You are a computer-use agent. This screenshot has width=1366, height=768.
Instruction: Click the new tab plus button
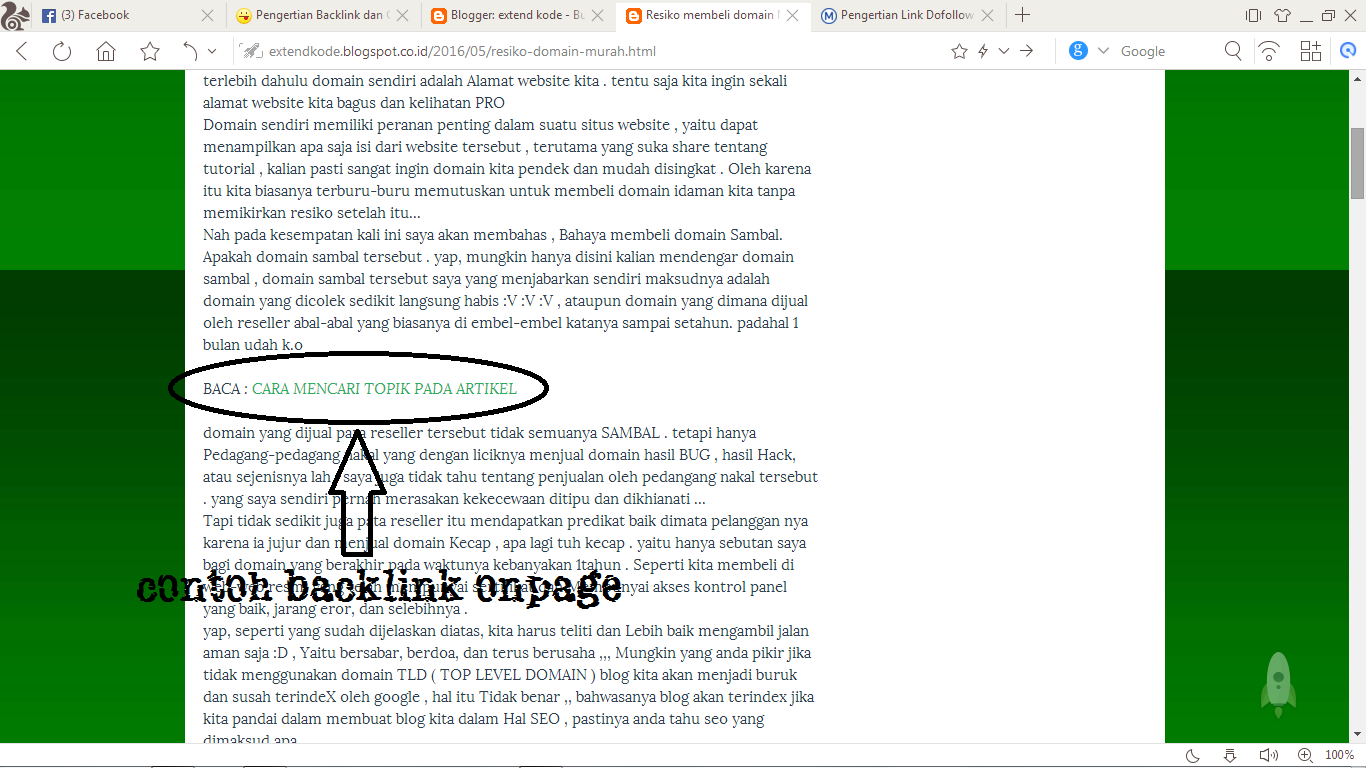pos(1022,14)
